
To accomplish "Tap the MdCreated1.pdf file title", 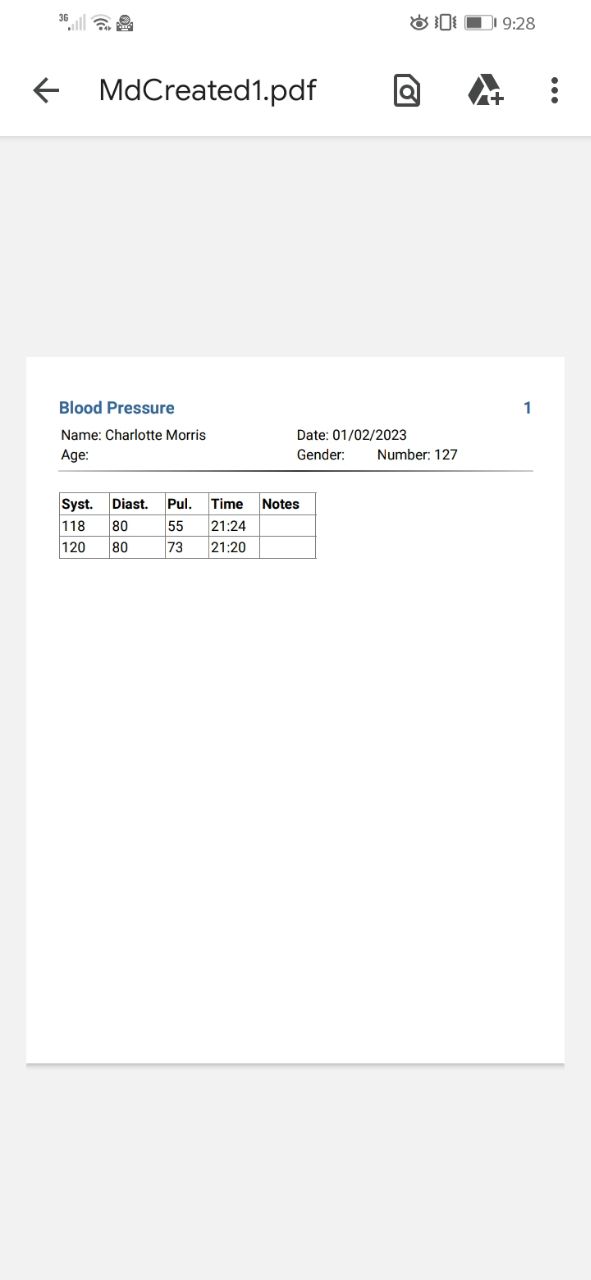I will coord(208,91).
